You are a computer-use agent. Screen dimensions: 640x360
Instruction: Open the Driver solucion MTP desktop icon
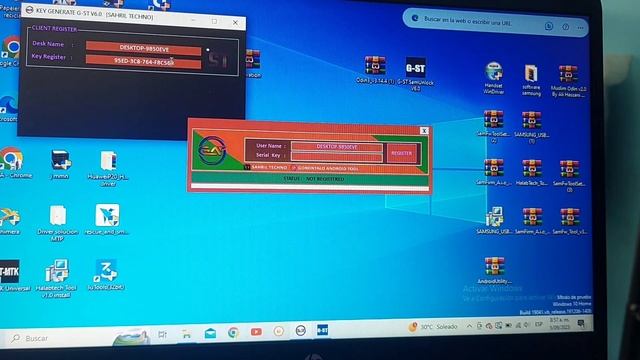pos(58,222)
